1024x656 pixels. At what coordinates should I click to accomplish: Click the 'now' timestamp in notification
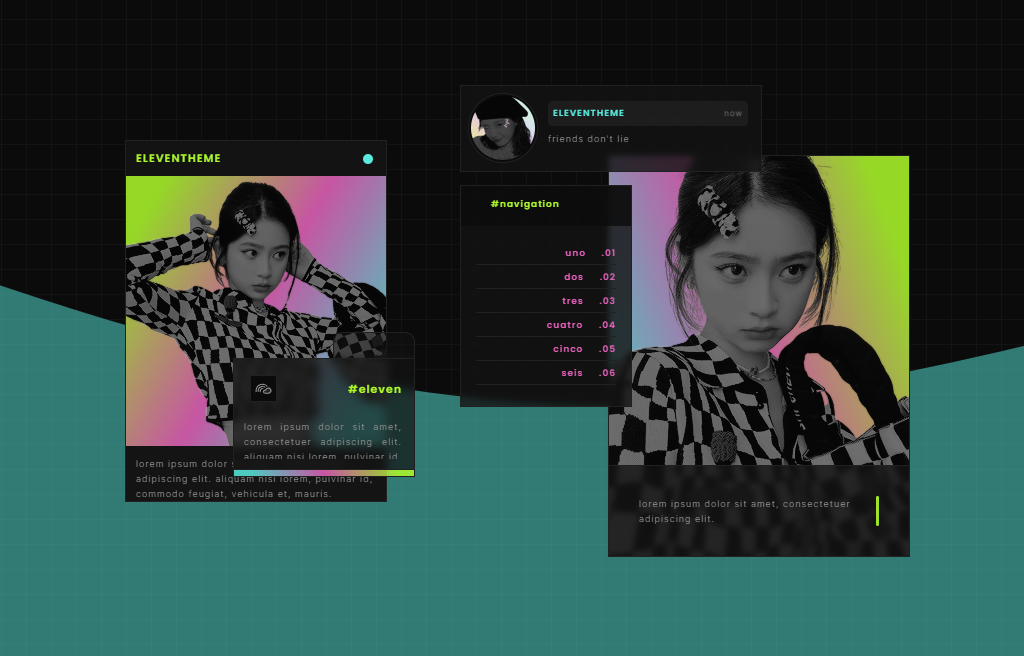[x=733, y=114]
